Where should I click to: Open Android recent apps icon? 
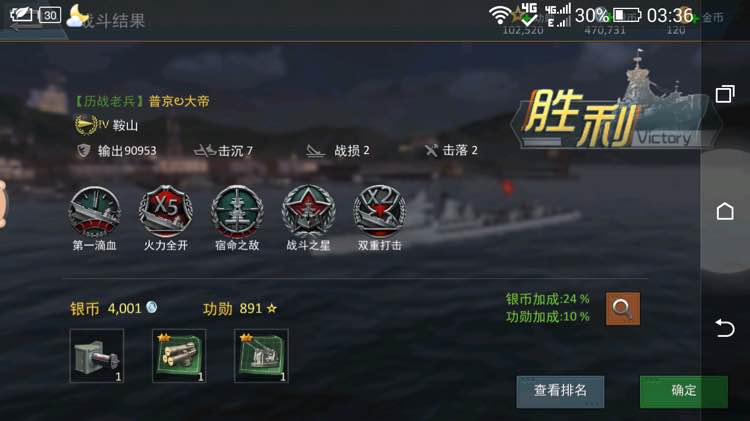725,94
